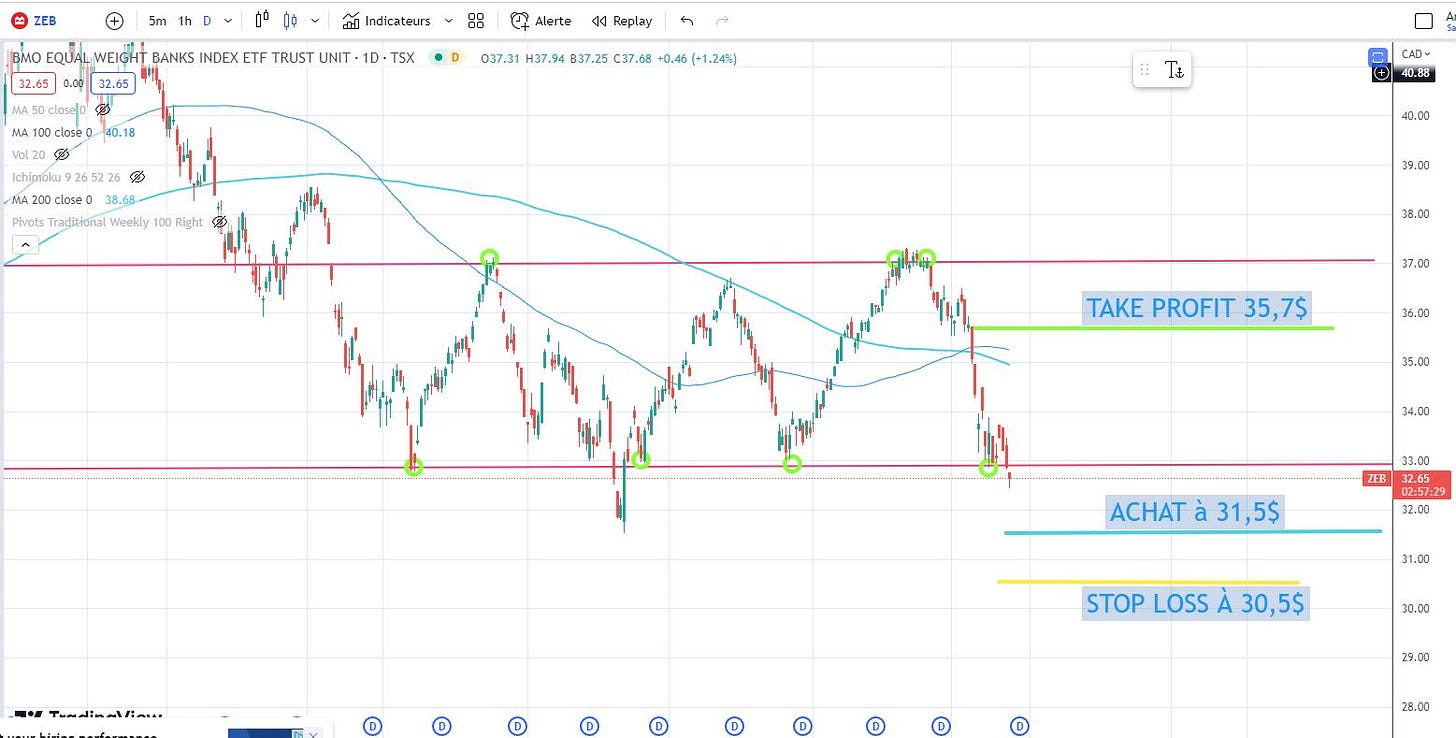Image resolution: width=1456 pixels, height=738 pixels.
Task: Click the 36.00 price scale label
Action: tap(1414, 313)
